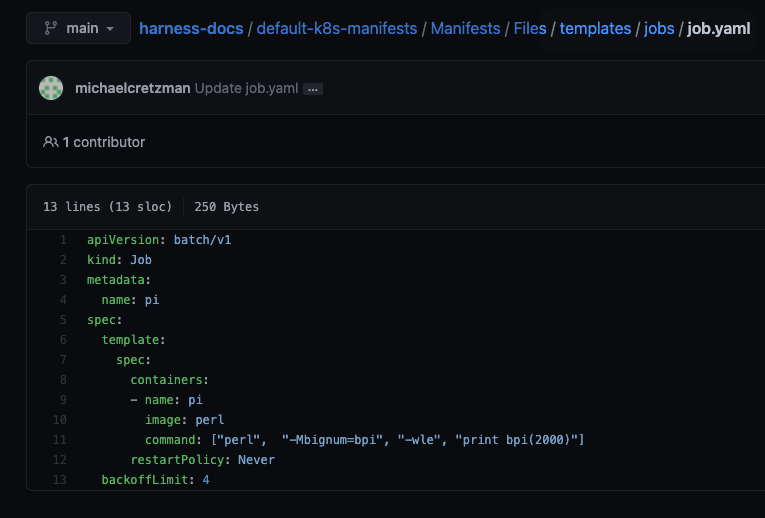Show the 1 contributor list
The image size is (765, 518).
click(103, 142)
